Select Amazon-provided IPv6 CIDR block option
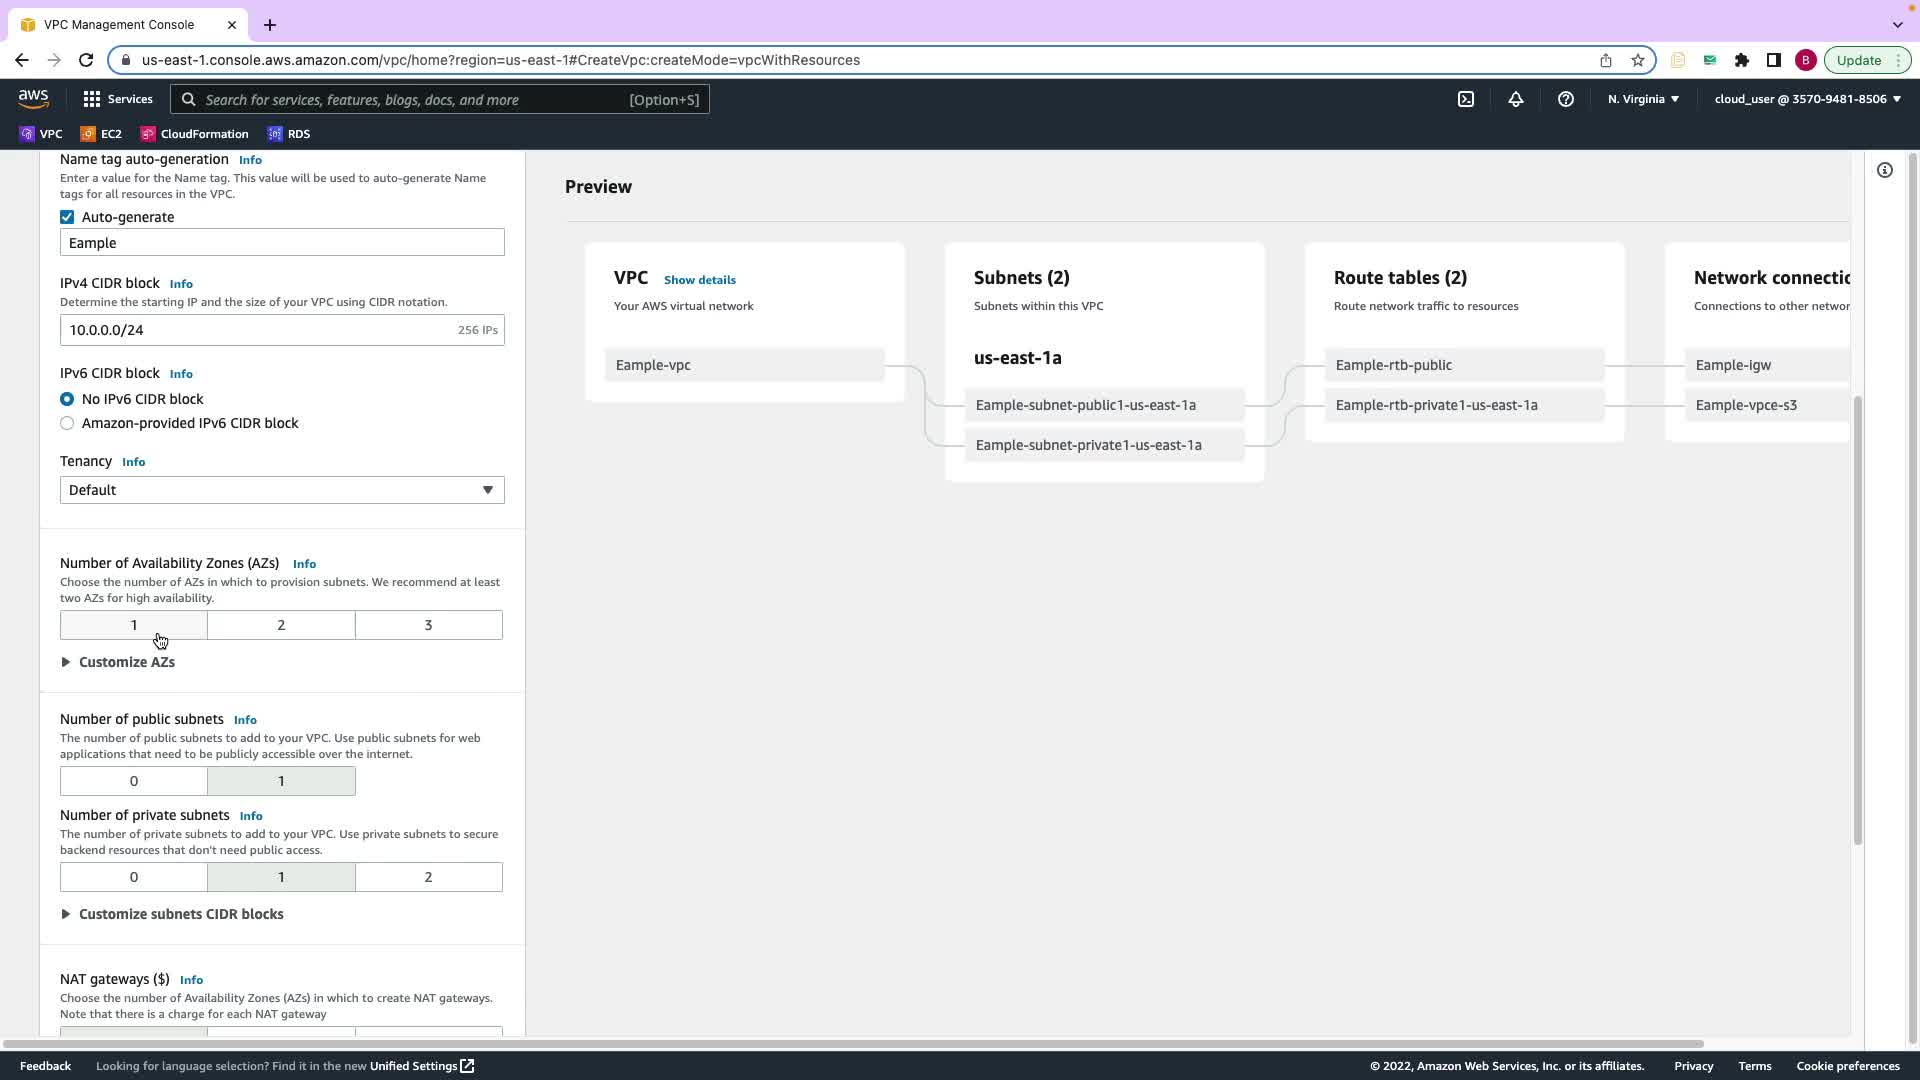Viewport: 1920px width, 1080px height. pyautogui.click(x=67, y=423)
